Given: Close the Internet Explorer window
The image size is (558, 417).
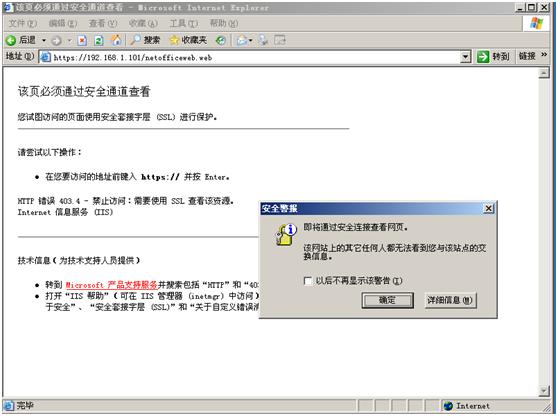Looking at the screenshot, I should (x=545, y=7).
